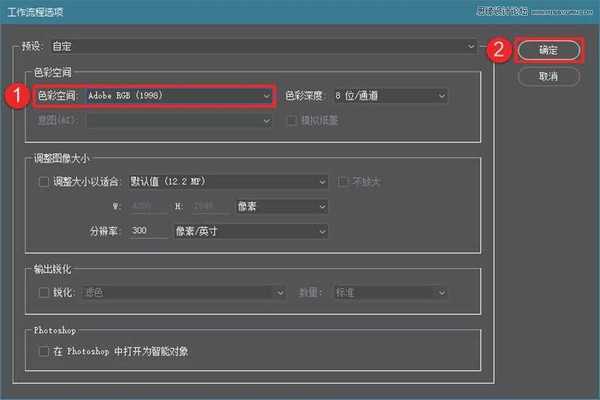Toggle the 不放大 checkbox
600x400 pixels.
pyautogui.click(x=342, y=182)
